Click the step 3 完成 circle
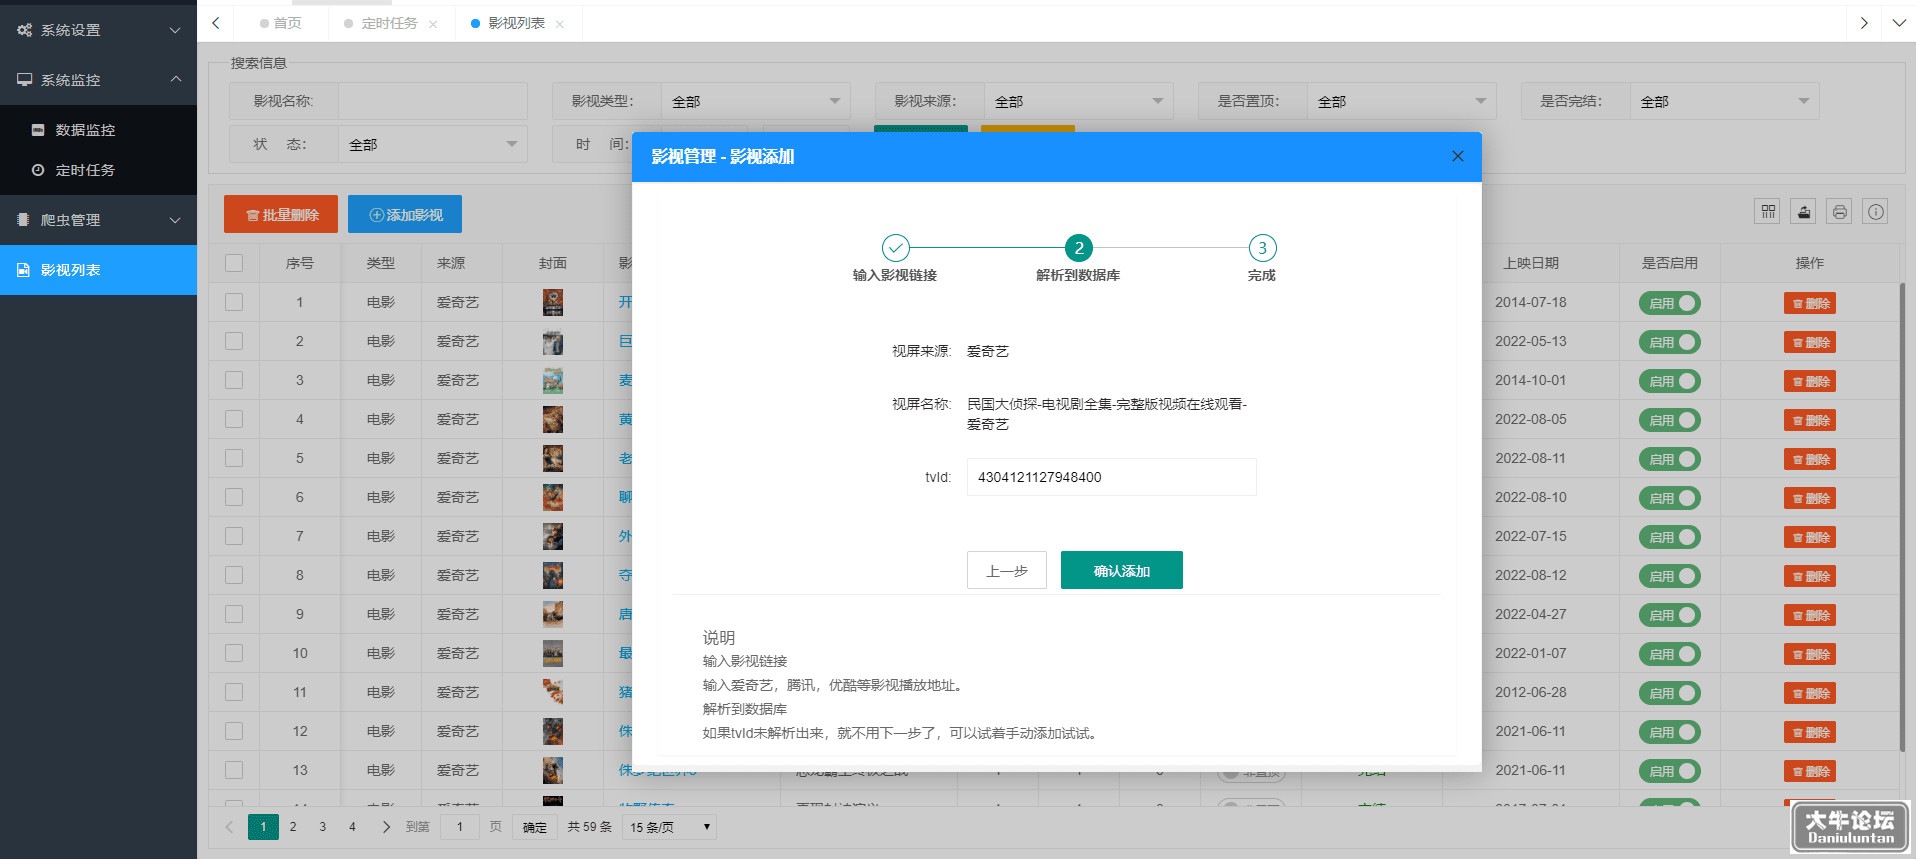Image resolution: width=1916 pixels, height=859 pixels. 1262,247
